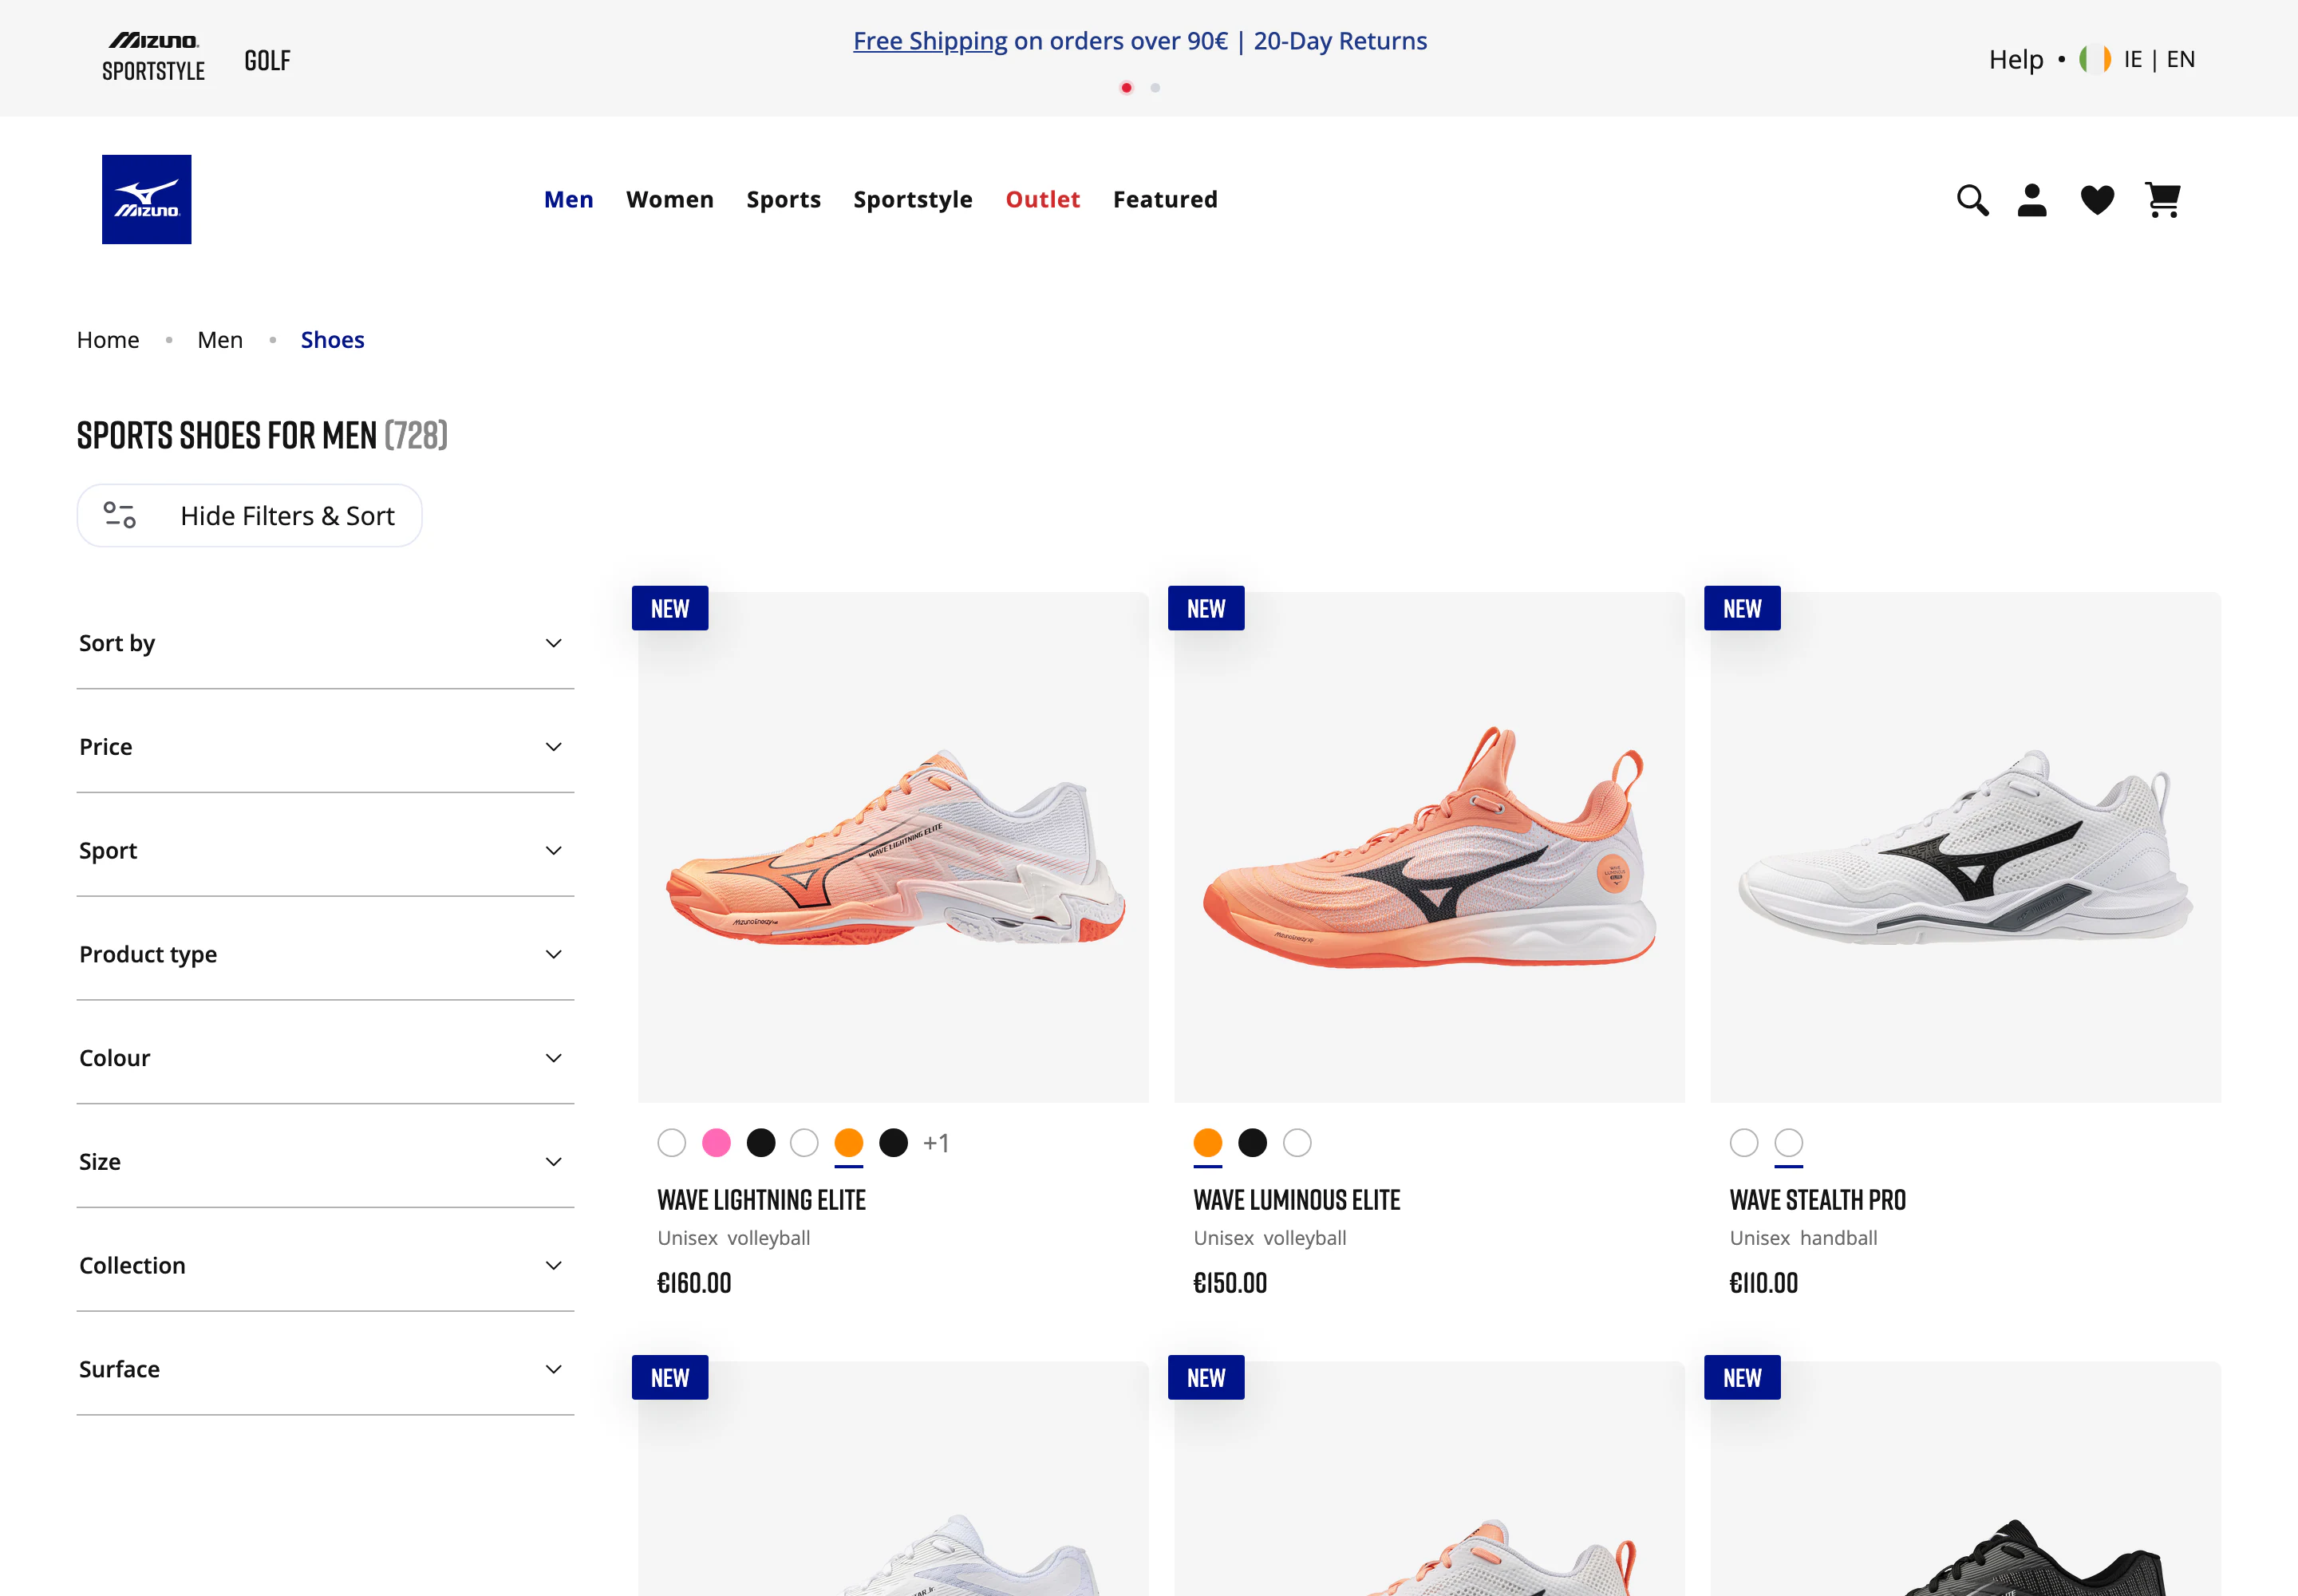
Task: Open the Men menu
Action: point(569,199)
